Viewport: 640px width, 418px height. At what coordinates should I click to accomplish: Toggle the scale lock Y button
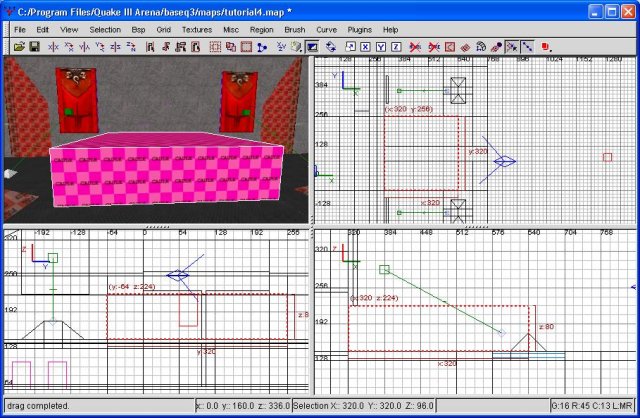[381, 47]
